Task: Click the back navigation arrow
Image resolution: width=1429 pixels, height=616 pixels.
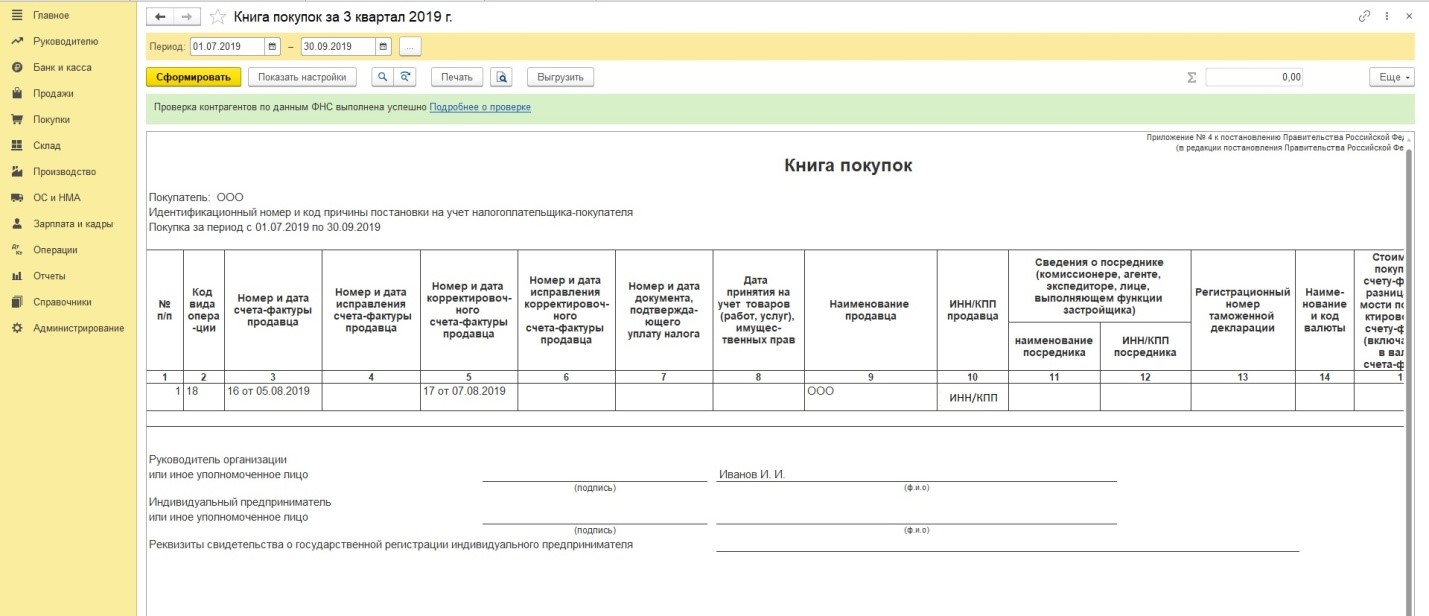Action: click(160, 17)
